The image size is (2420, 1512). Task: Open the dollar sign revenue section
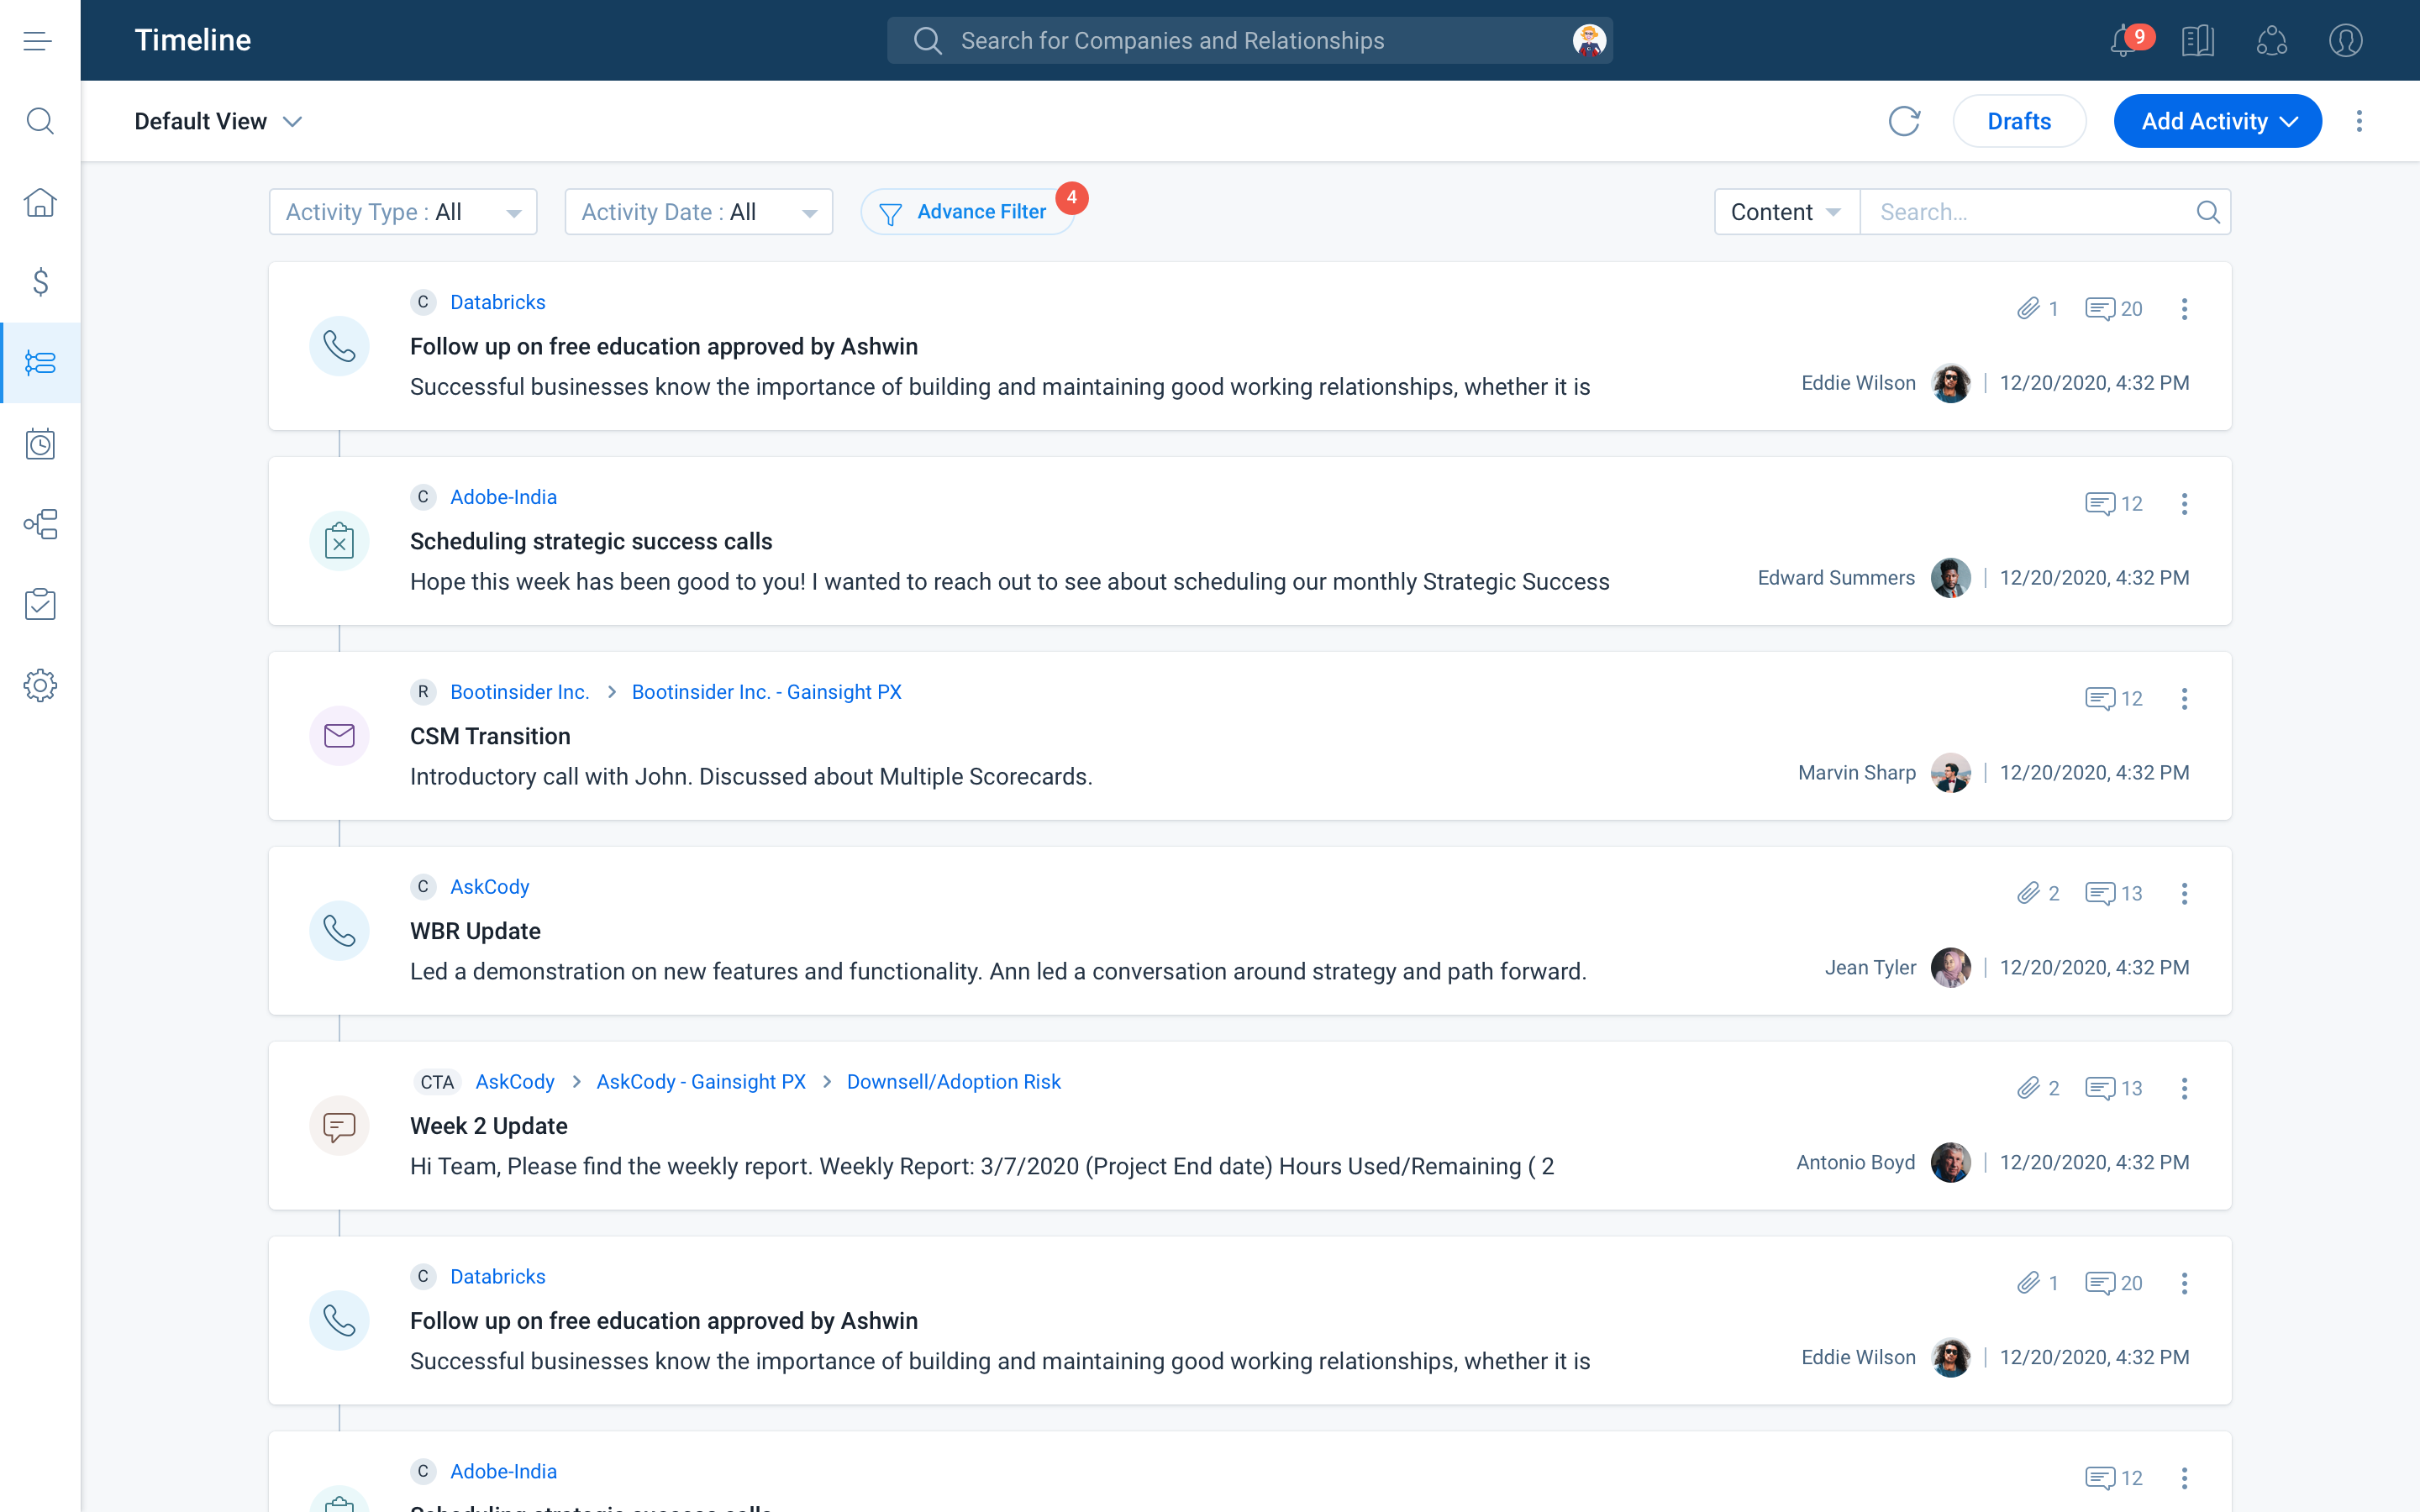click(x=40, y=282)
